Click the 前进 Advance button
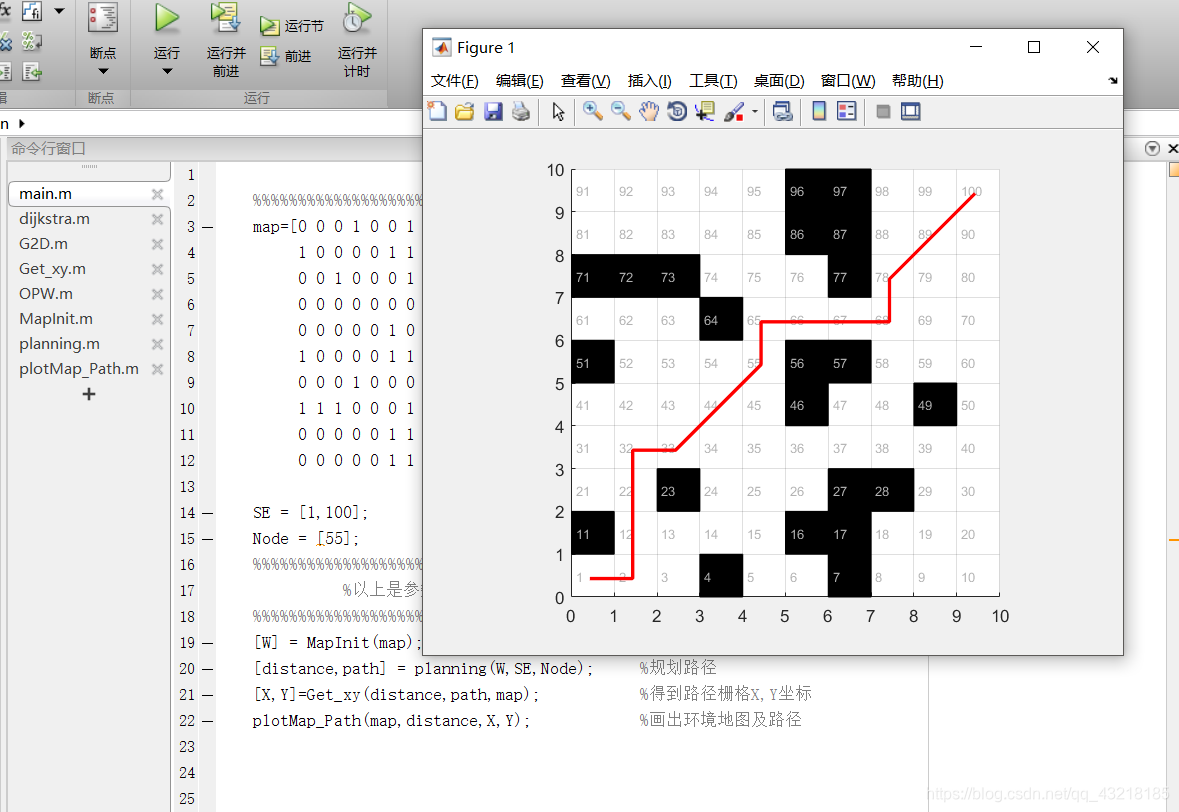 [286, 56]
